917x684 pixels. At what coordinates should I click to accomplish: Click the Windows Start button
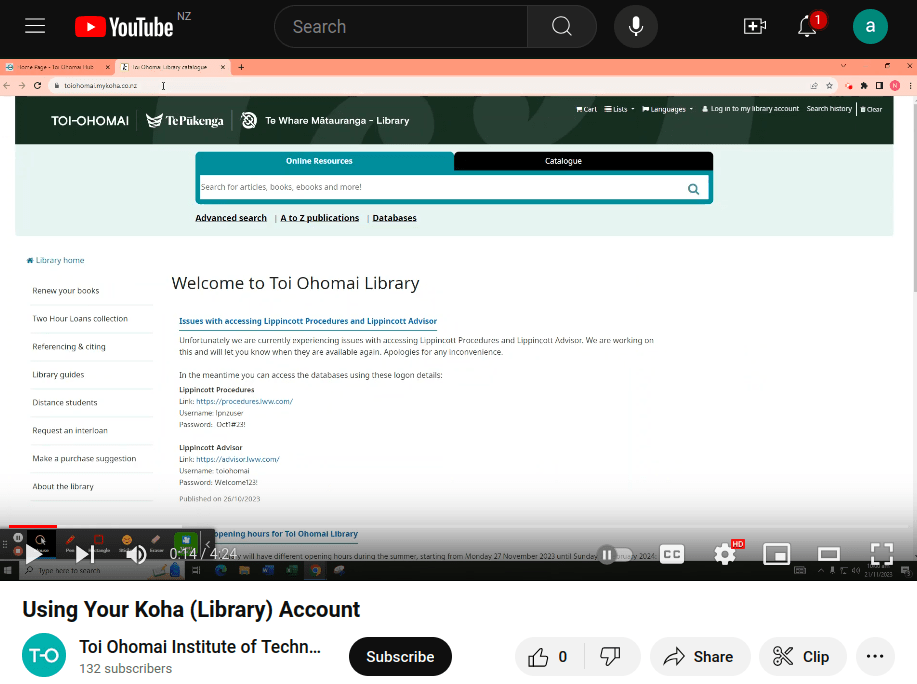coord(8,570)
